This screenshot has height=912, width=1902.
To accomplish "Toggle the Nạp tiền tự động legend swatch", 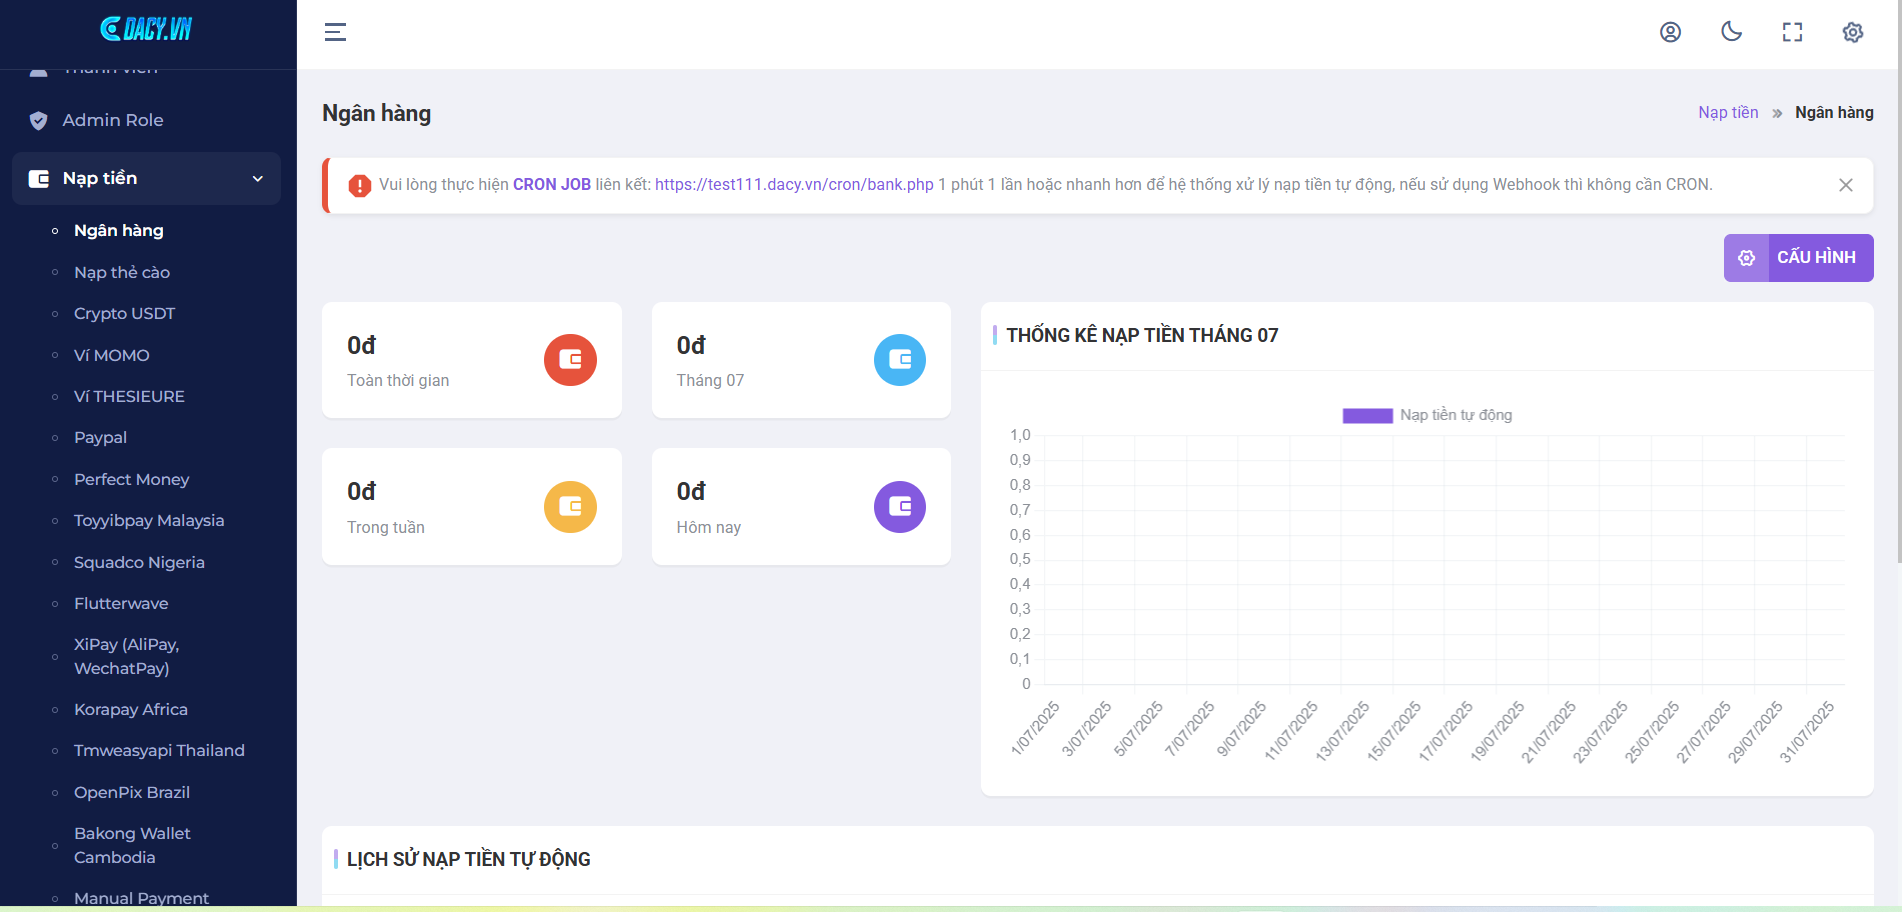I will [x=1367, y=416].
